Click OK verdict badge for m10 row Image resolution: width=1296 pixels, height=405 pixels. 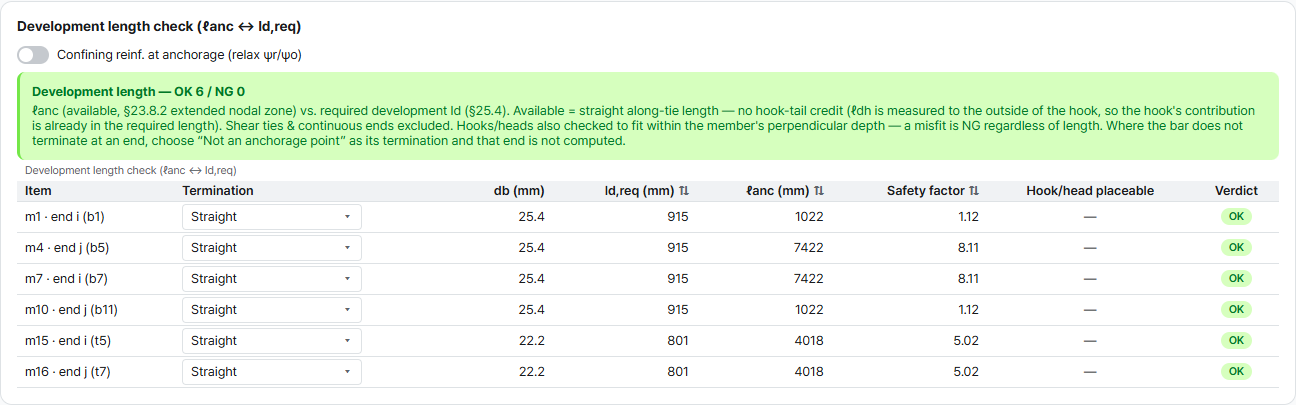coord(1236,310)
